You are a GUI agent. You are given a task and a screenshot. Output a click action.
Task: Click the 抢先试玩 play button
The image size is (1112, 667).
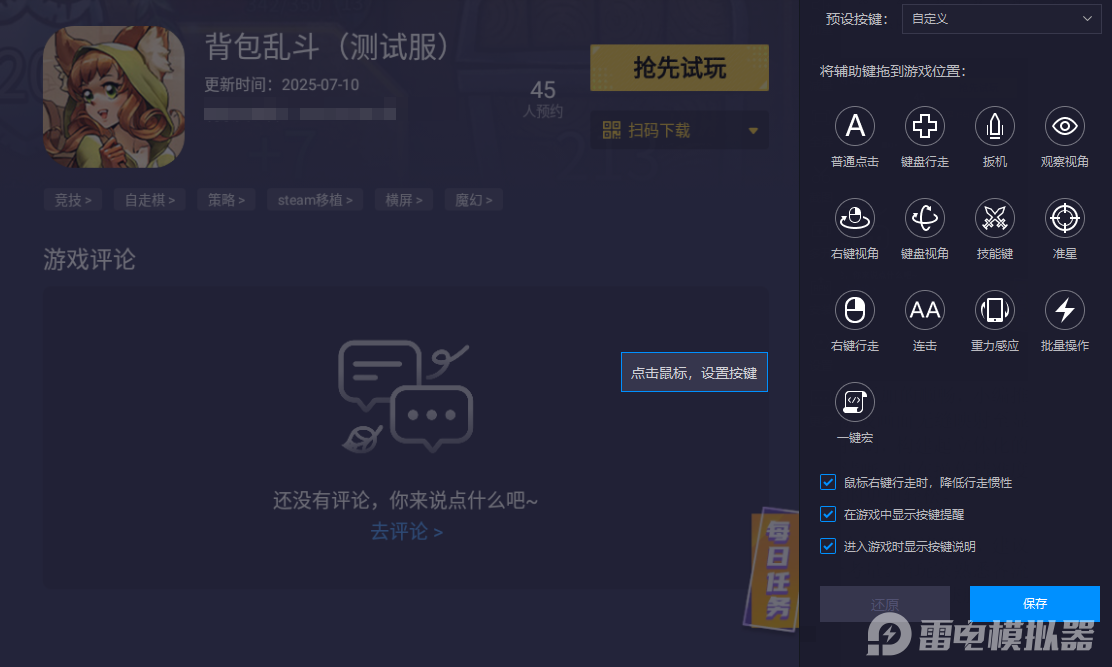[679, 67]
